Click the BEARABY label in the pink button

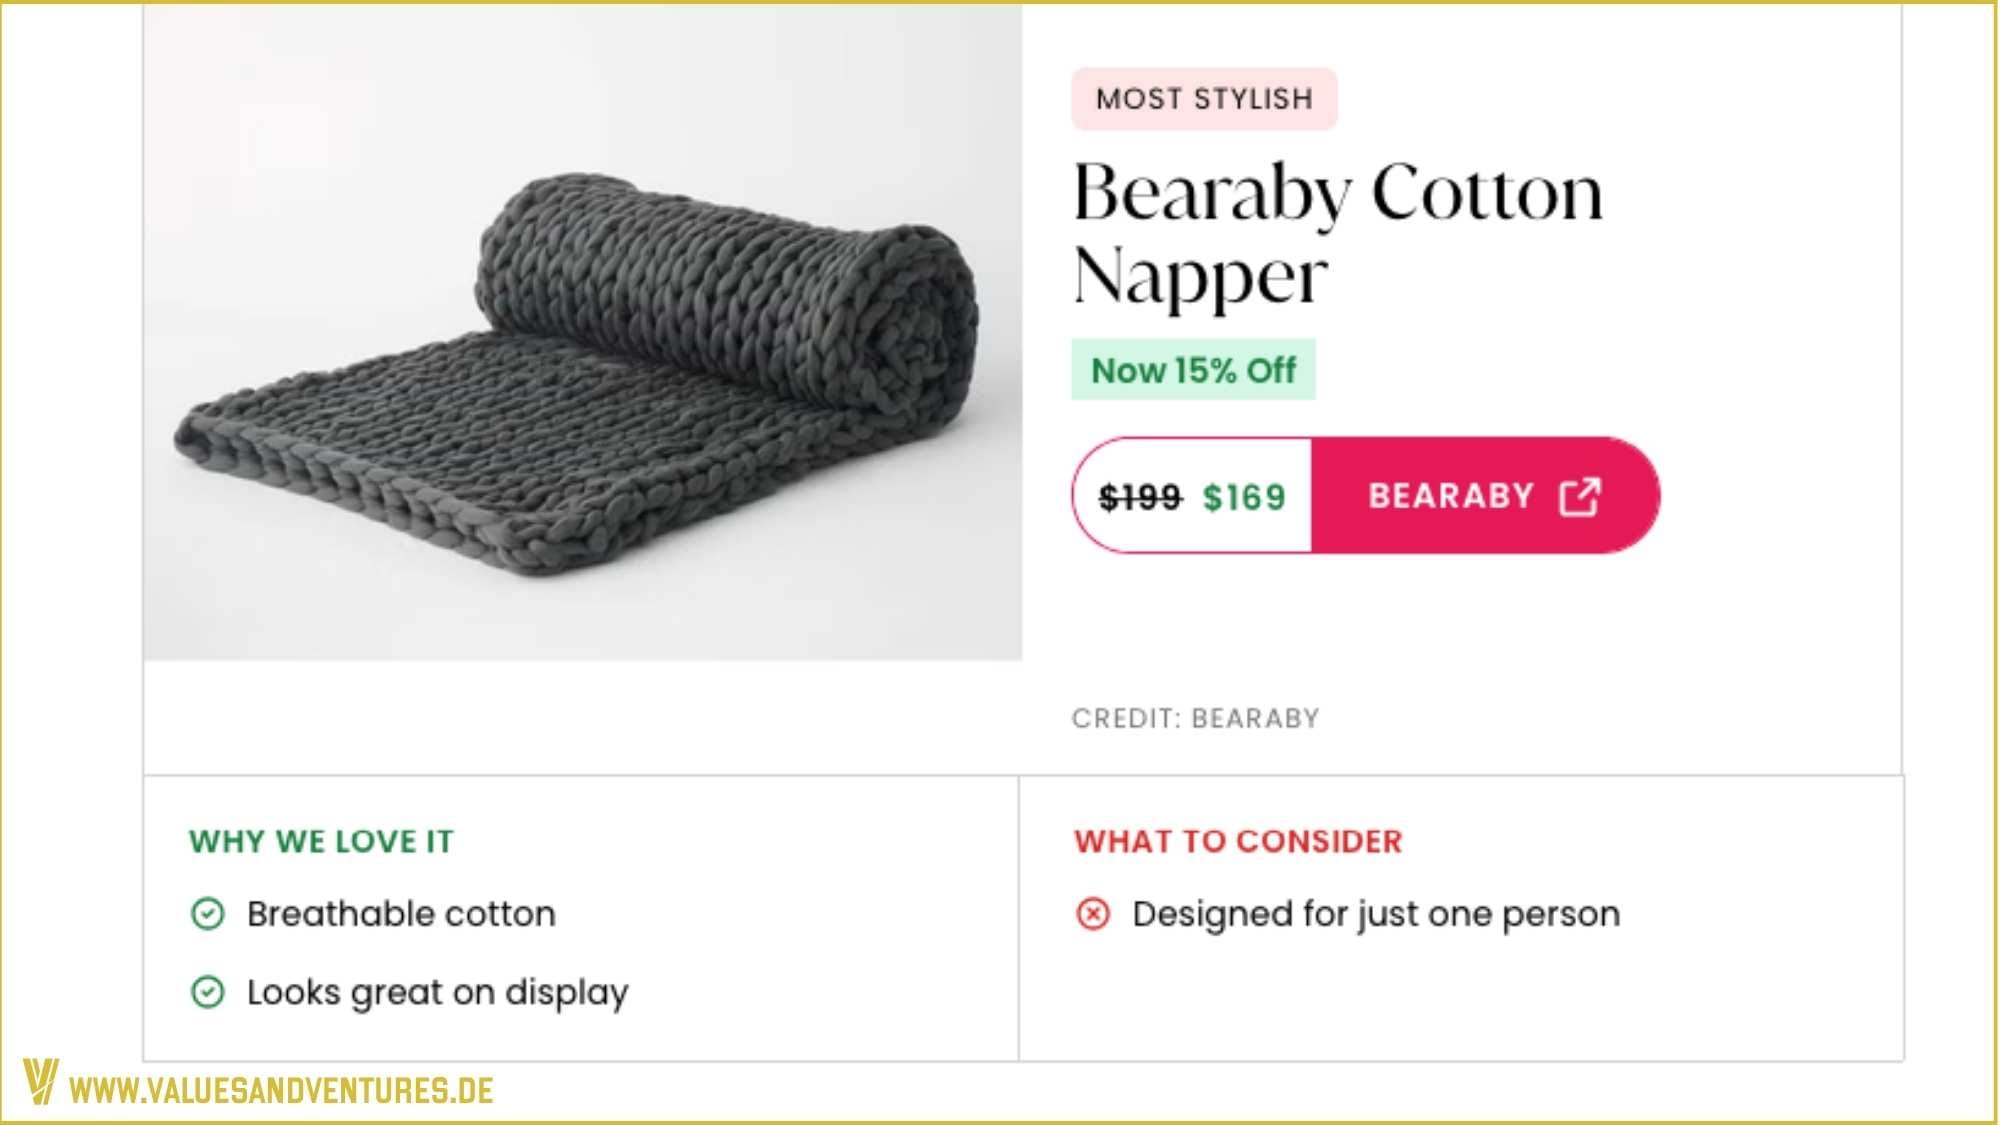[x=1451, y=496]
